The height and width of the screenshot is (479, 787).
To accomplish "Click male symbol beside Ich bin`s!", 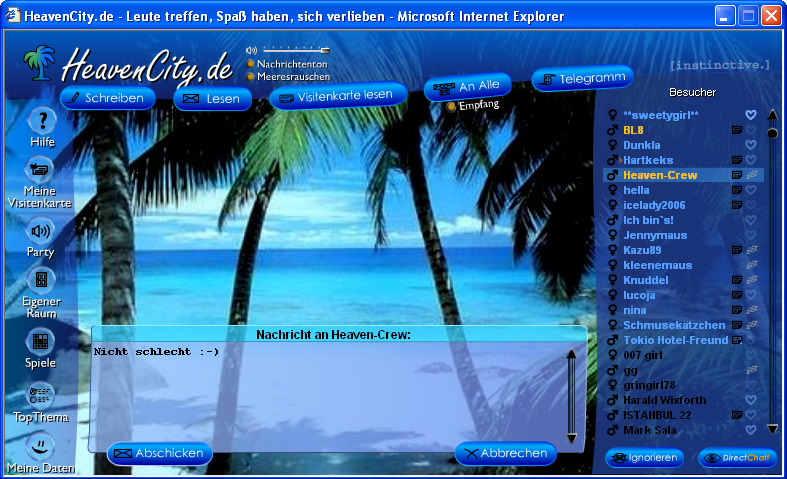I will (612, 220).
